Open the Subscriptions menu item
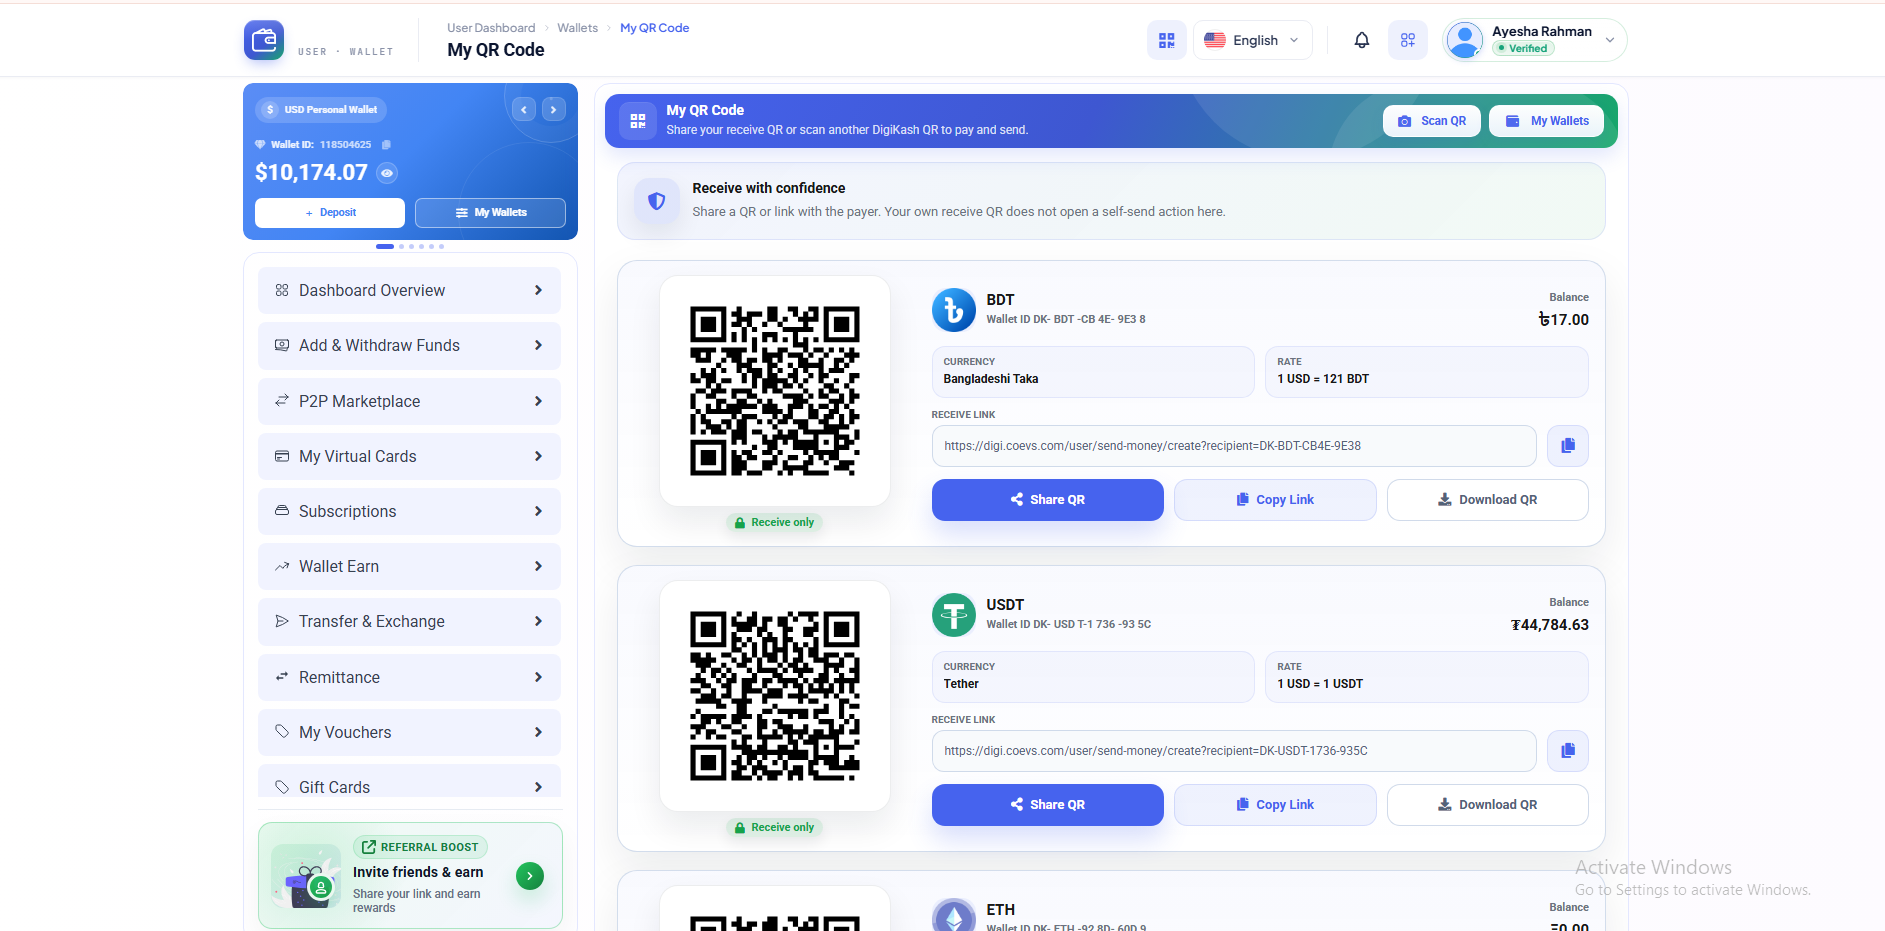The image size is (1885, 931). click(409, 511)
